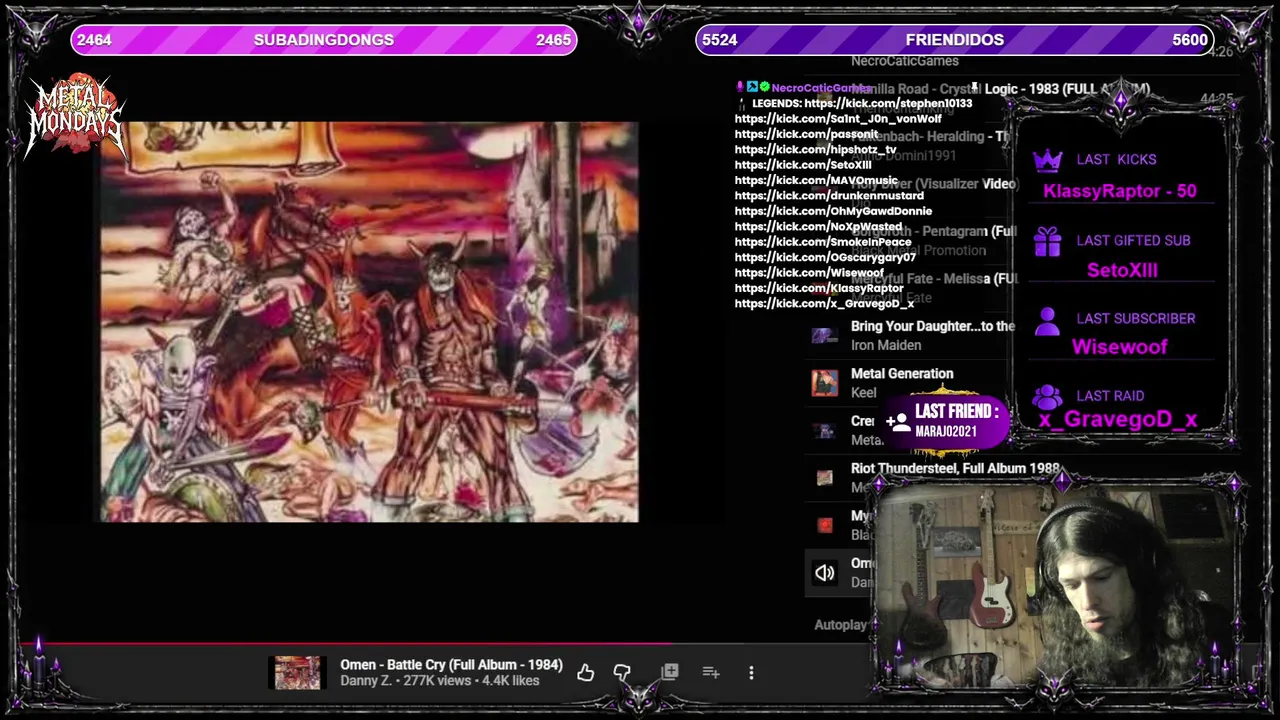Open the kick.com/x_GravegoD_x chat link
Screen dimensions: 1280x720
click(824, 304)
